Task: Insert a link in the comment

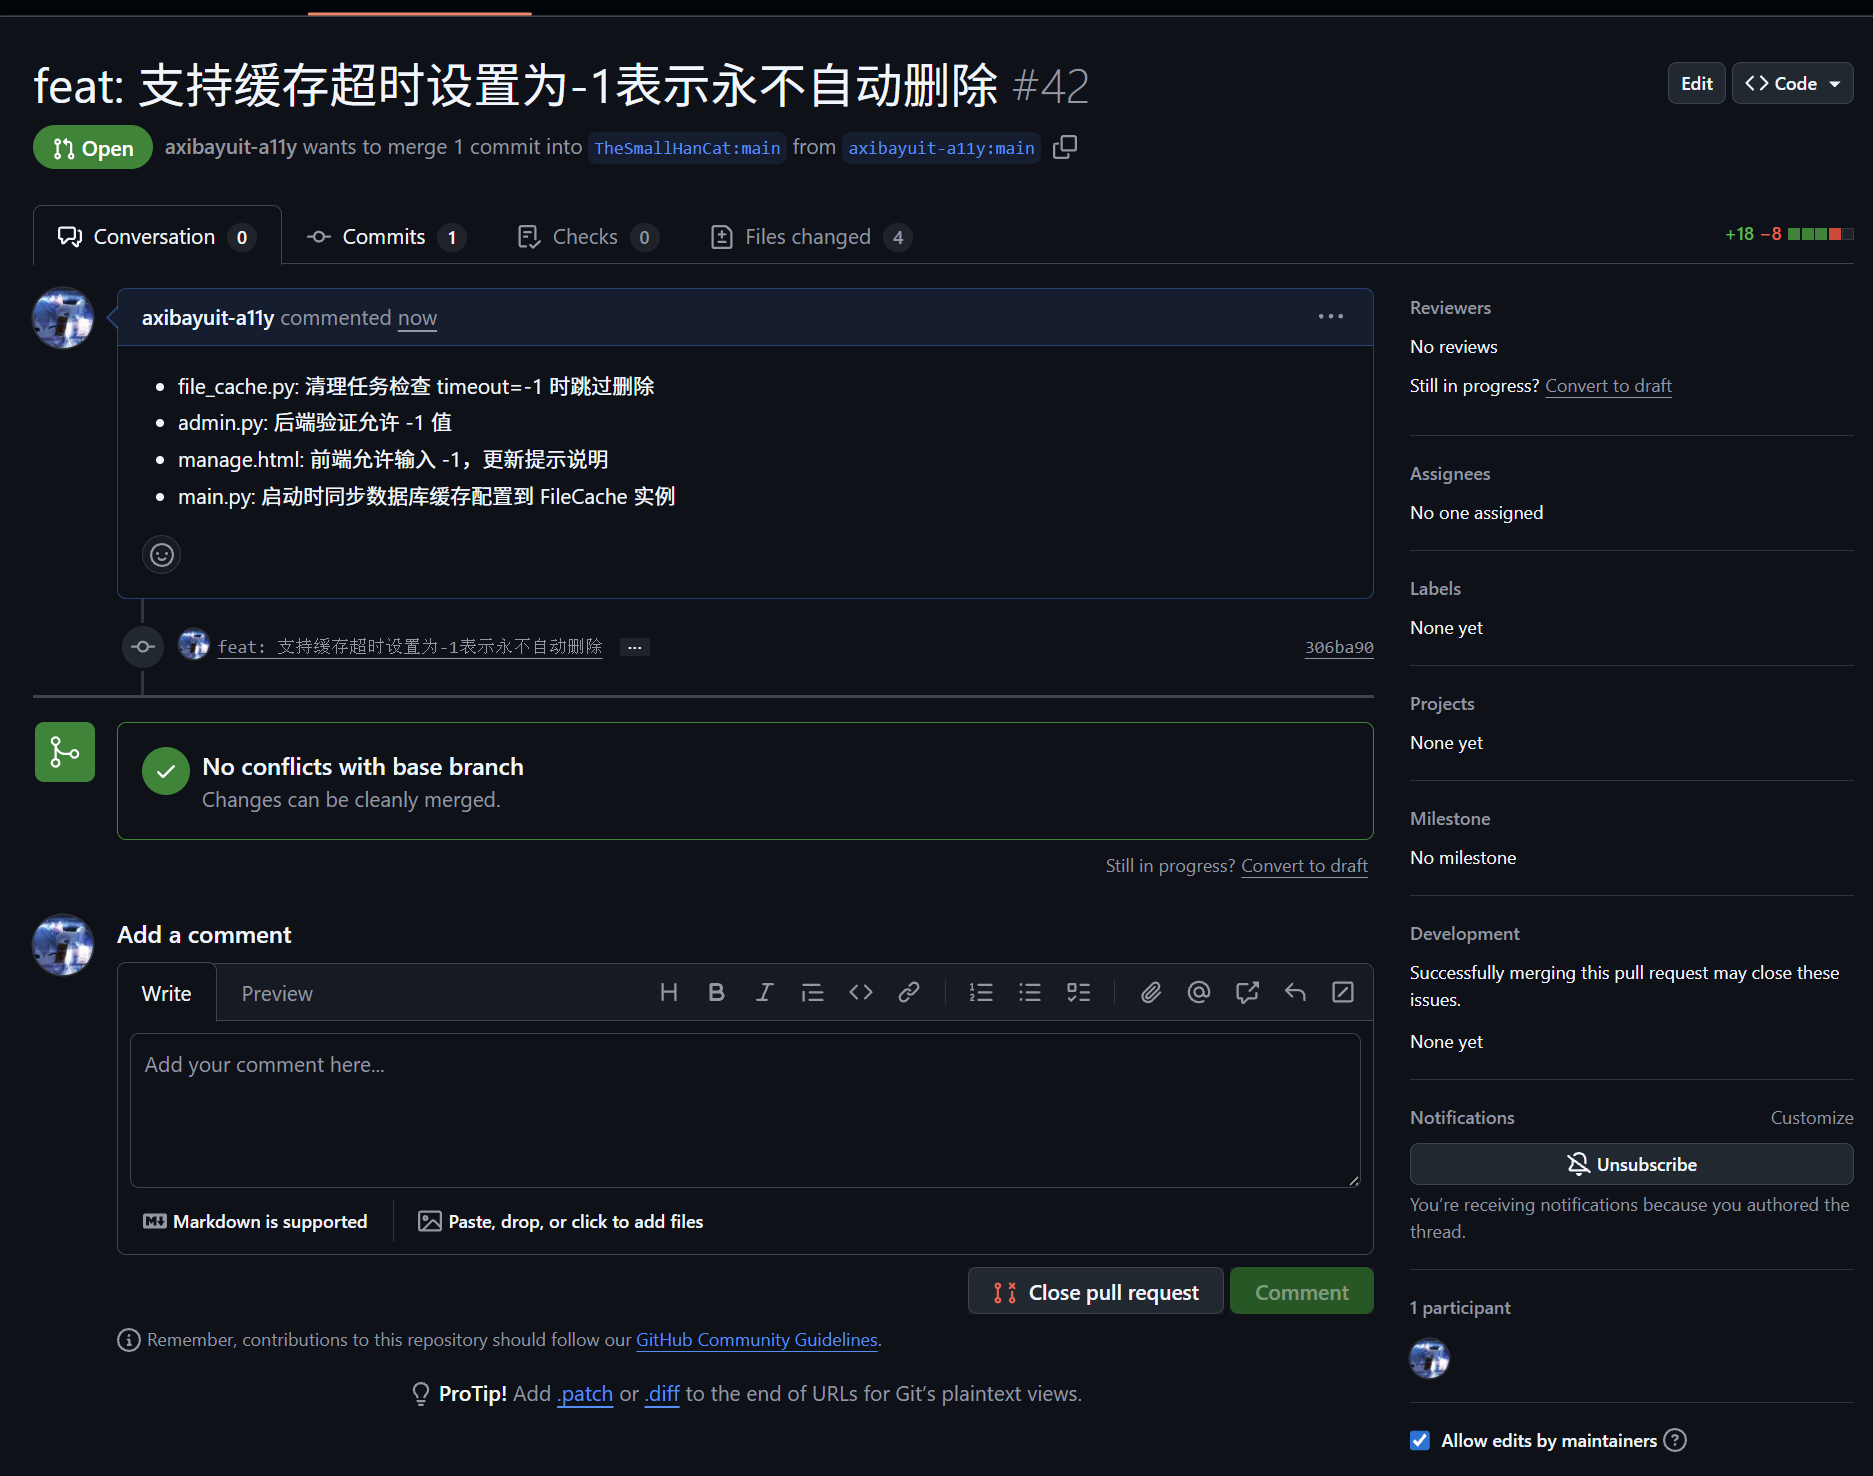Action: pos(908,992)
